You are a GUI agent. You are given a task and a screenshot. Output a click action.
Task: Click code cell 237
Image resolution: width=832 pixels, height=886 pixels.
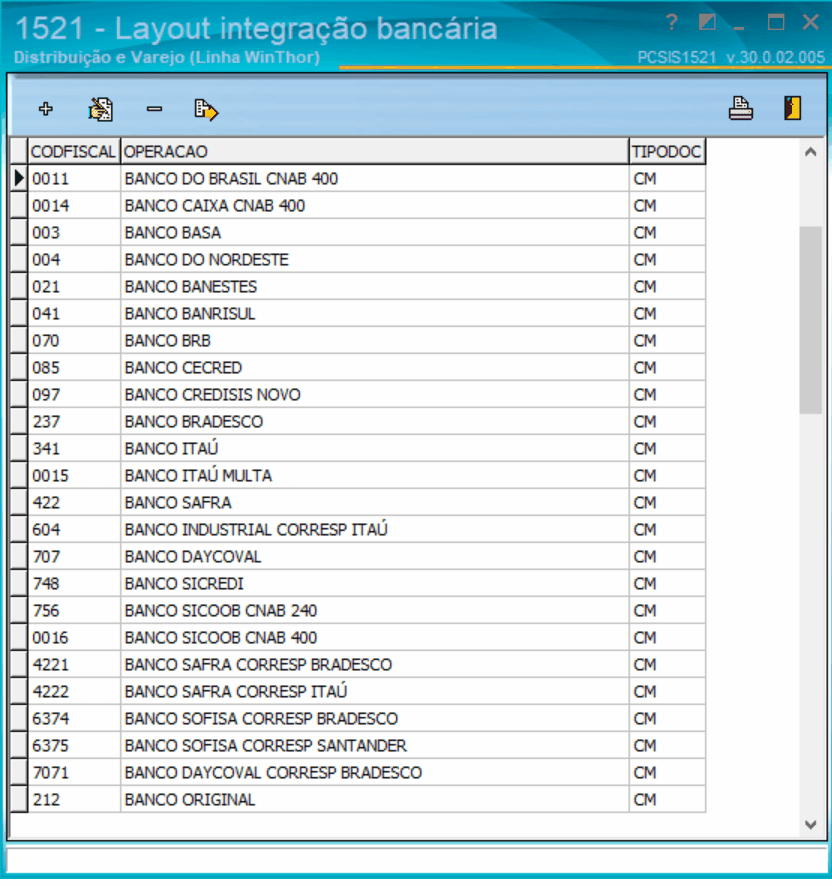coord(74,422)
